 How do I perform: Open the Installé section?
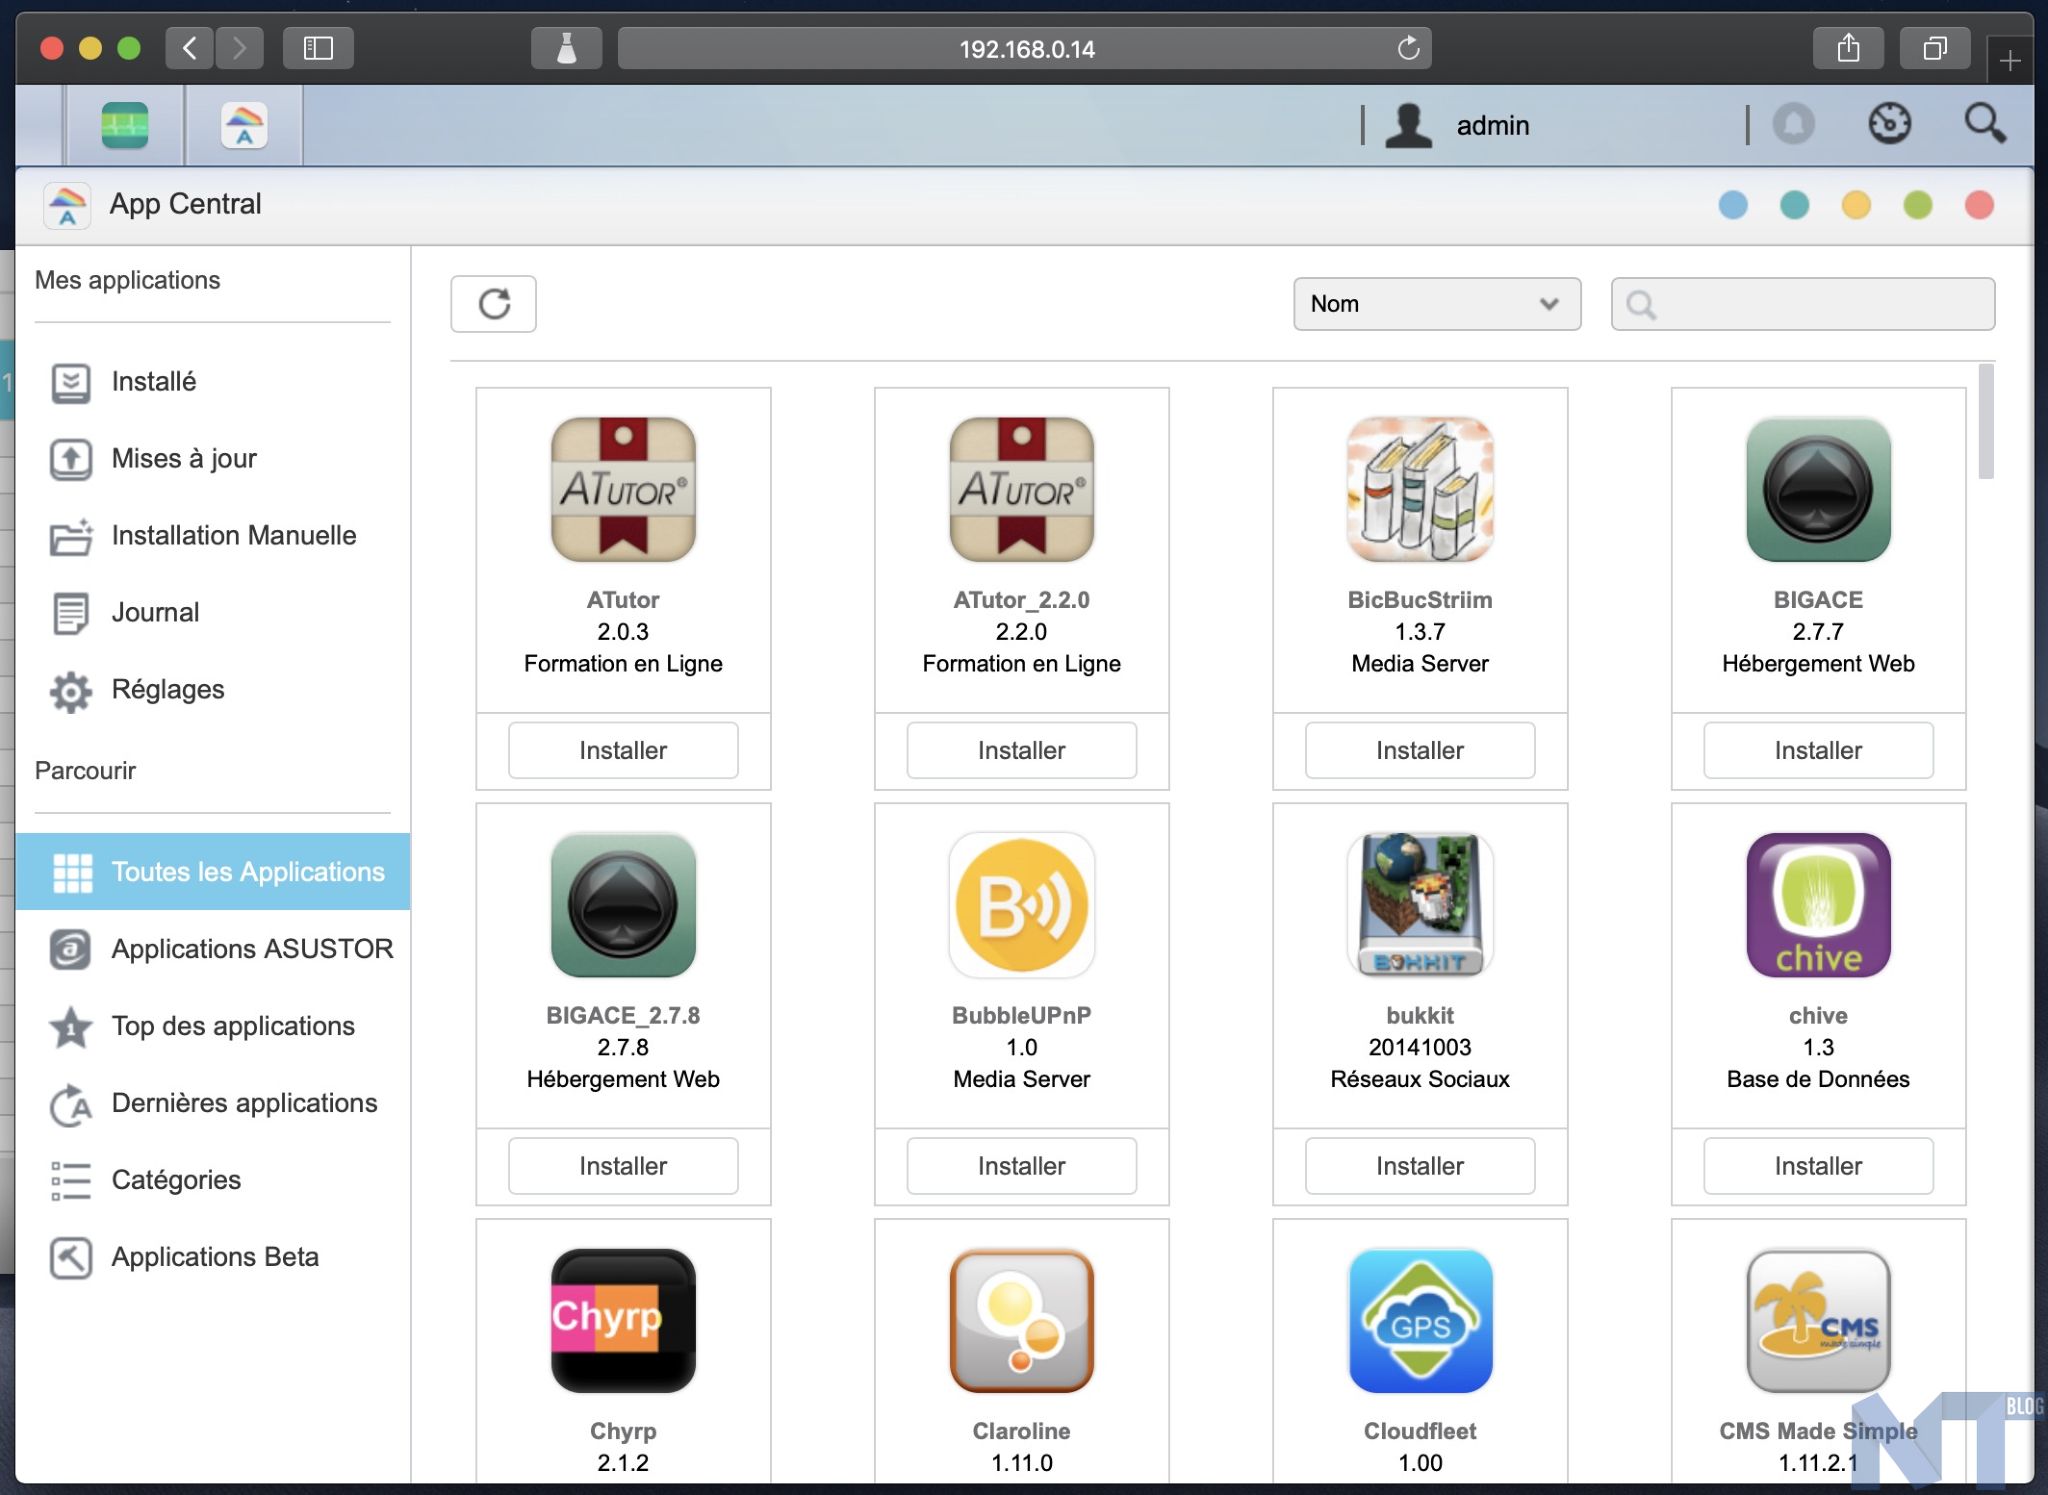pyautogui.click(x=153, y=382)
